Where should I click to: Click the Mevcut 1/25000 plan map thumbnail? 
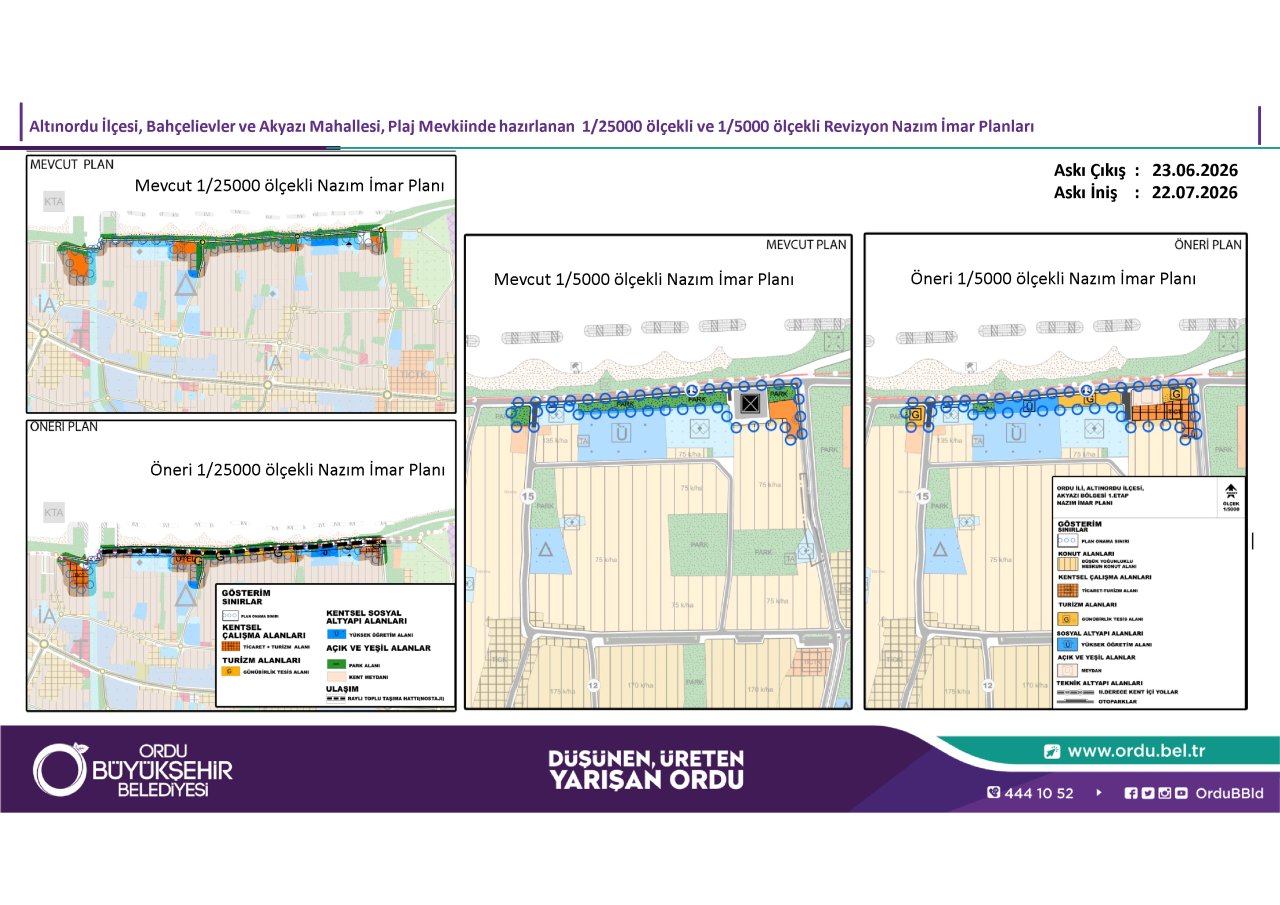point(241,284)
